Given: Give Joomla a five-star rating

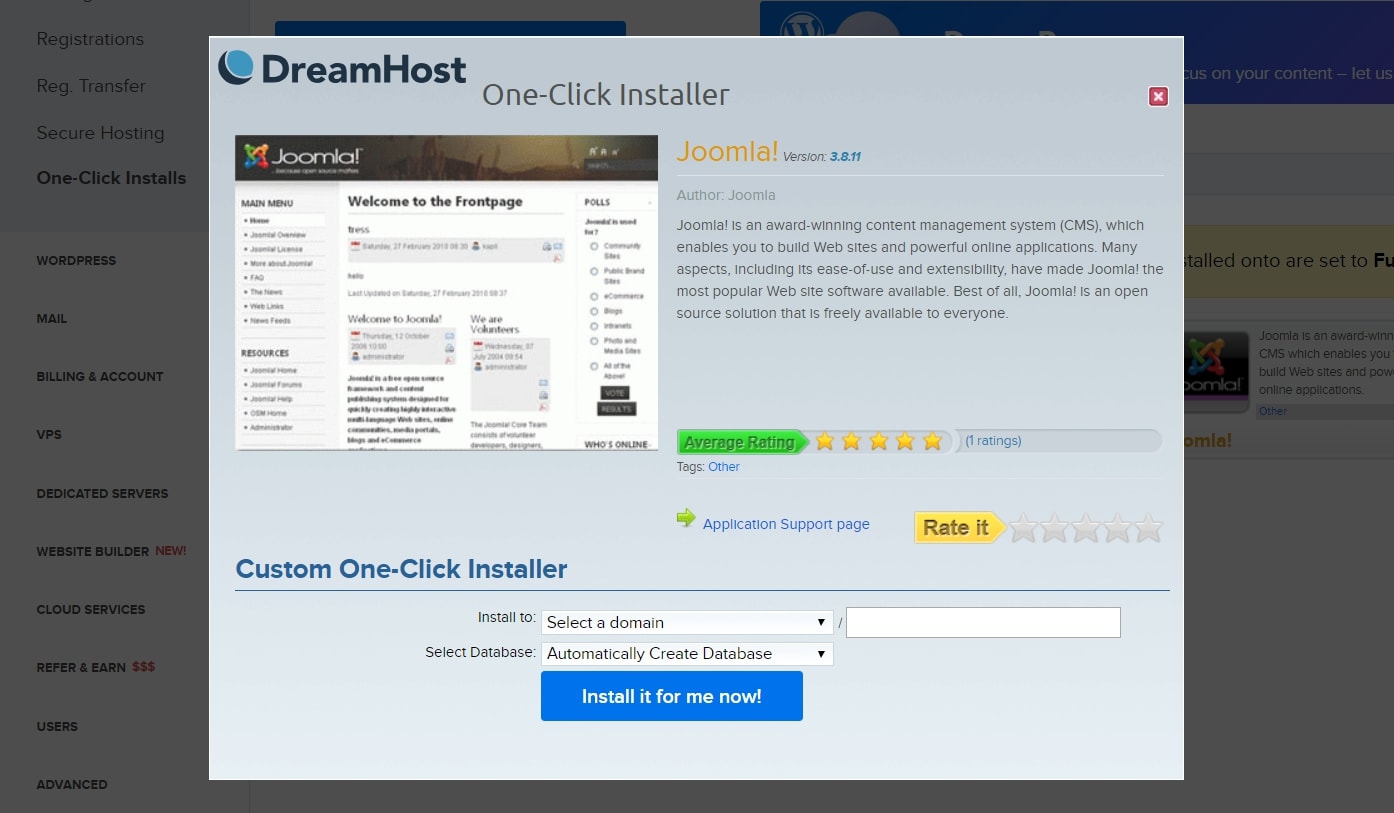Looking at the screenshot, I should click(1148, 528).
